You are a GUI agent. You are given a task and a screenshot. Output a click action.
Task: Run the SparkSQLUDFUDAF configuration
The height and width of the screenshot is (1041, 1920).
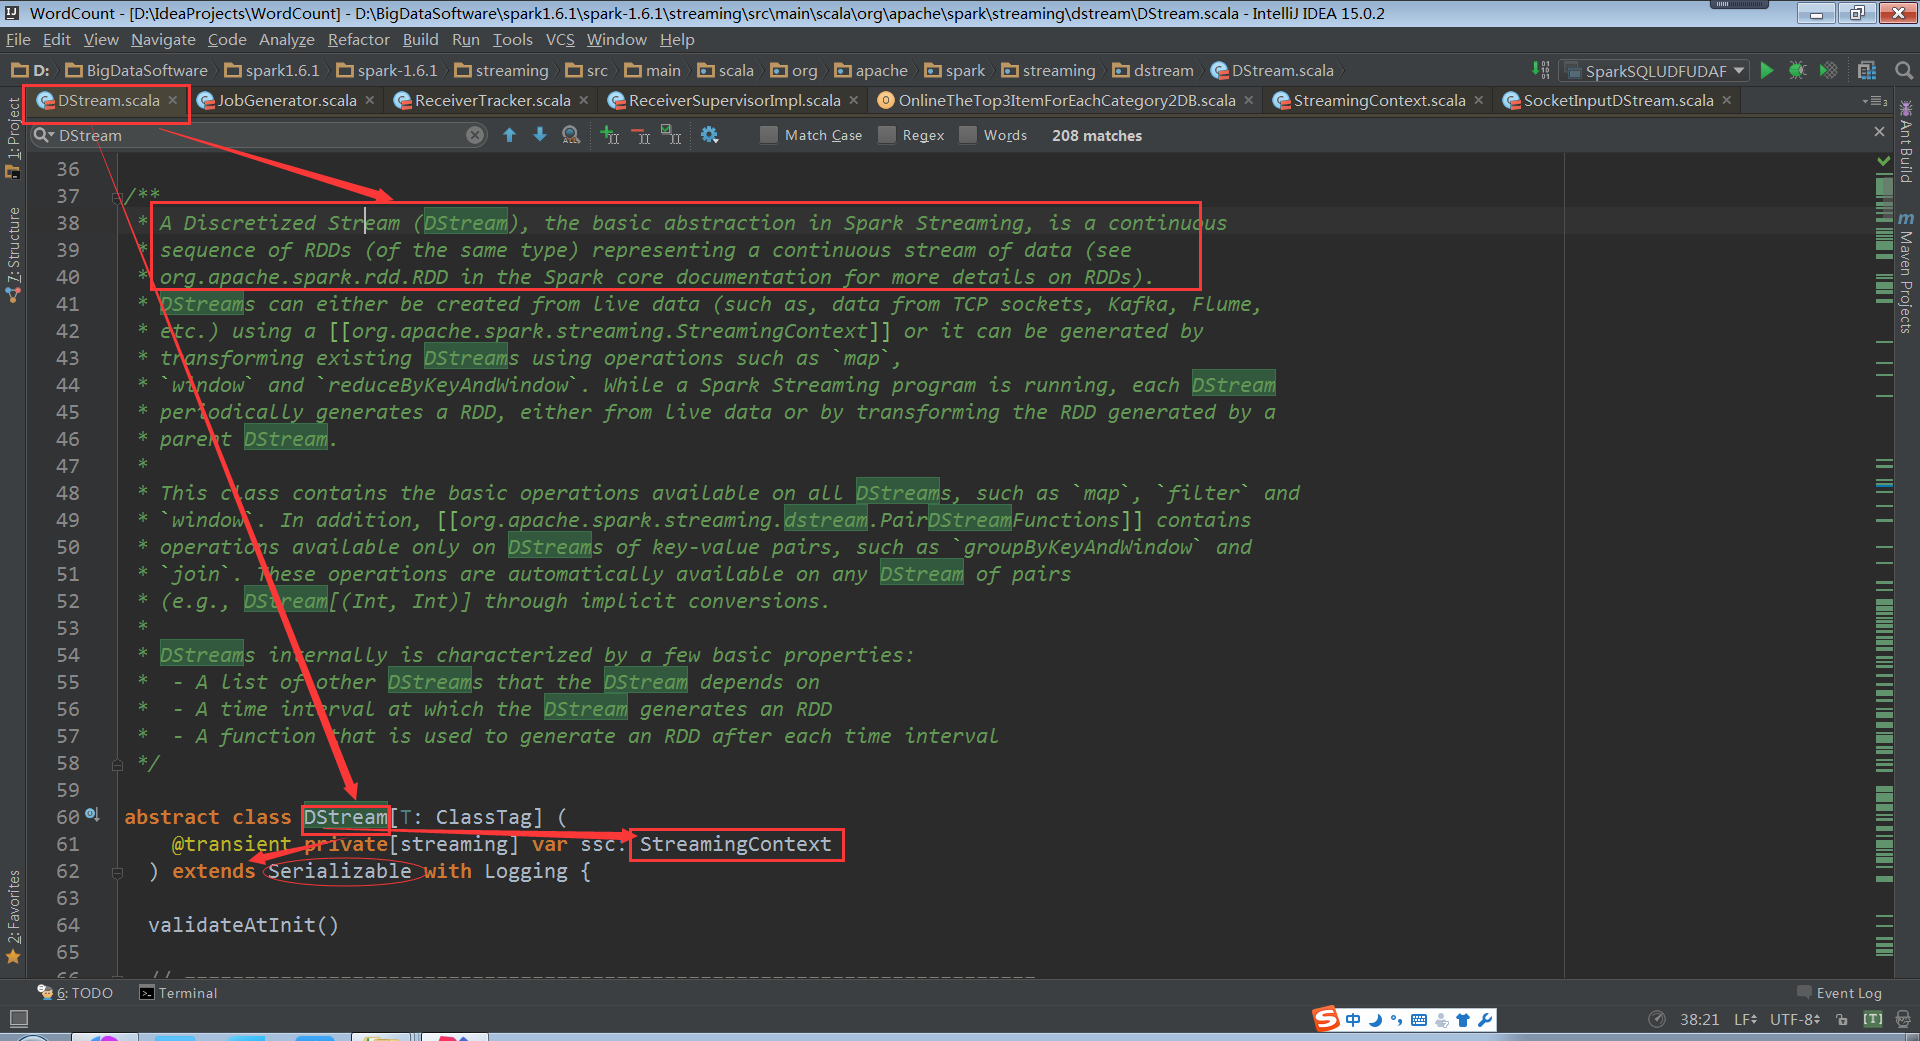(x=1767, y=70)
